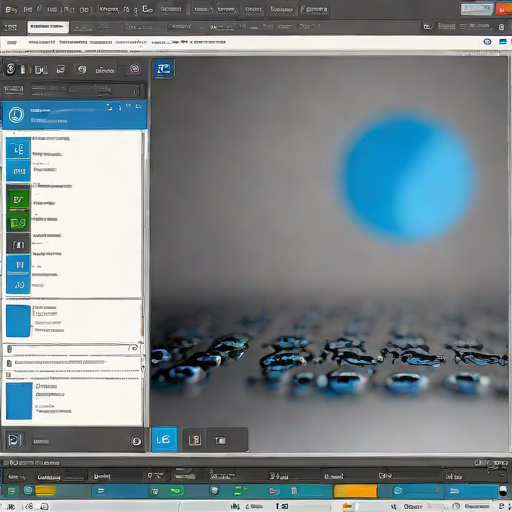This screenshot has height=512, width=512.
Task: Click the blue monitor icon above the canvas
Action: click(x=164, y=69)
